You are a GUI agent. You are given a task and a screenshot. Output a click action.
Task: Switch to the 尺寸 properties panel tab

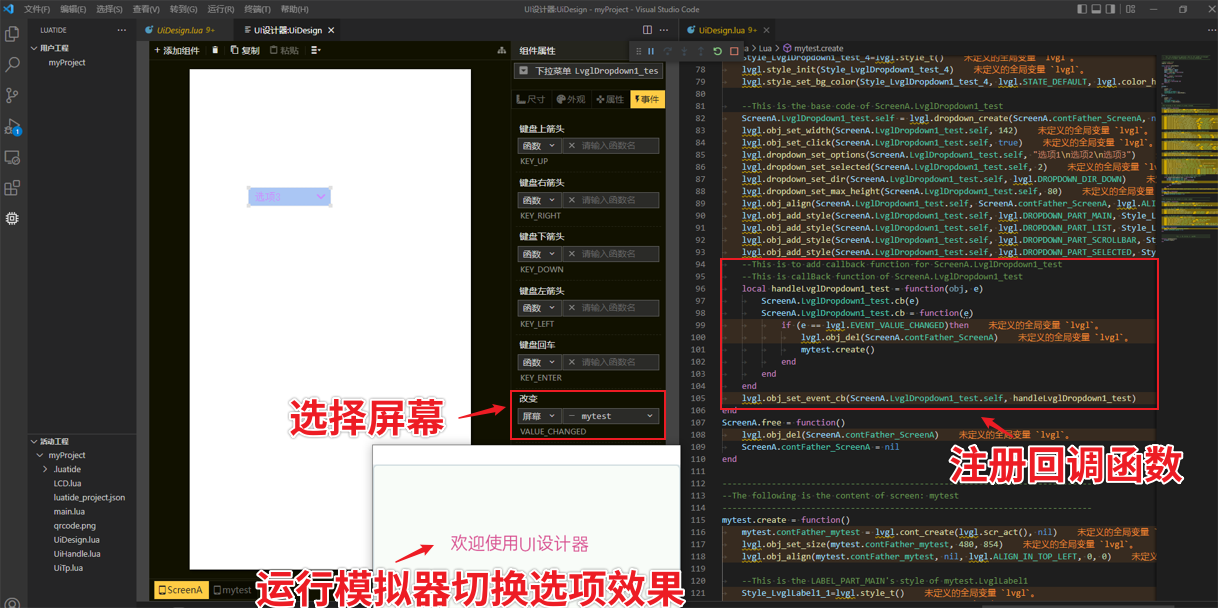point(532,99)
